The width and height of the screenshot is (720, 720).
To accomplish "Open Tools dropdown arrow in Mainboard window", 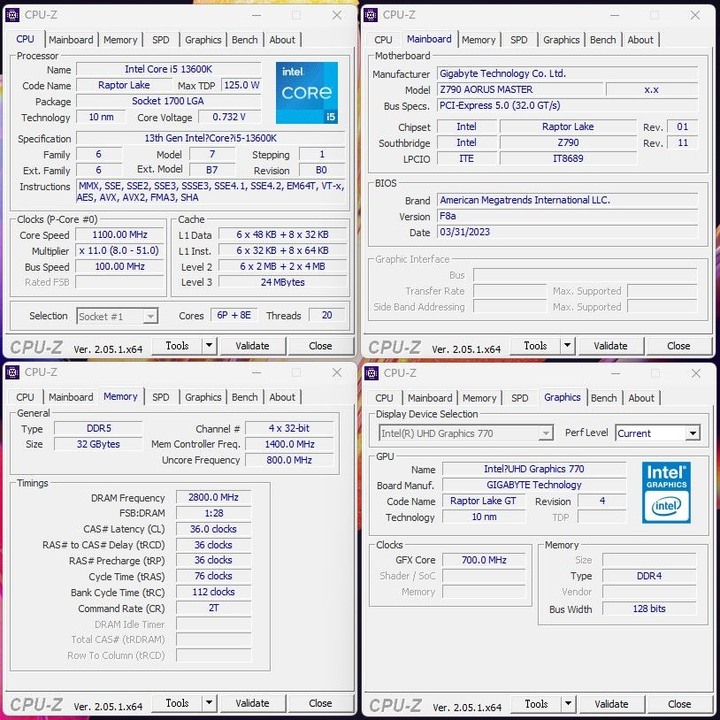I will (x=568, y=345).
